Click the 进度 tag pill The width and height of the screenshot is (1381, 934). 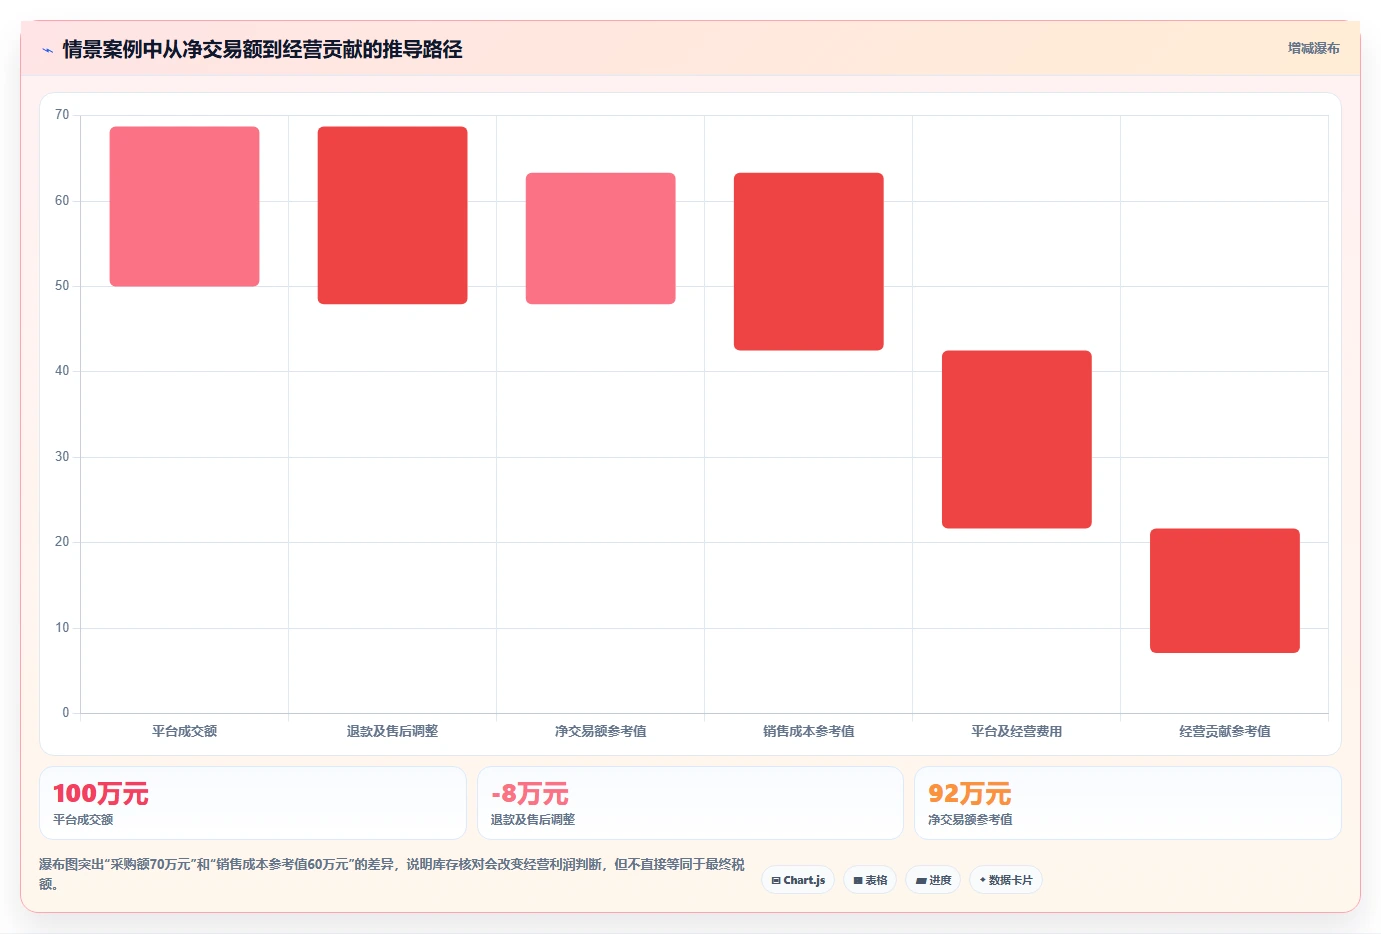coord(933,880)
